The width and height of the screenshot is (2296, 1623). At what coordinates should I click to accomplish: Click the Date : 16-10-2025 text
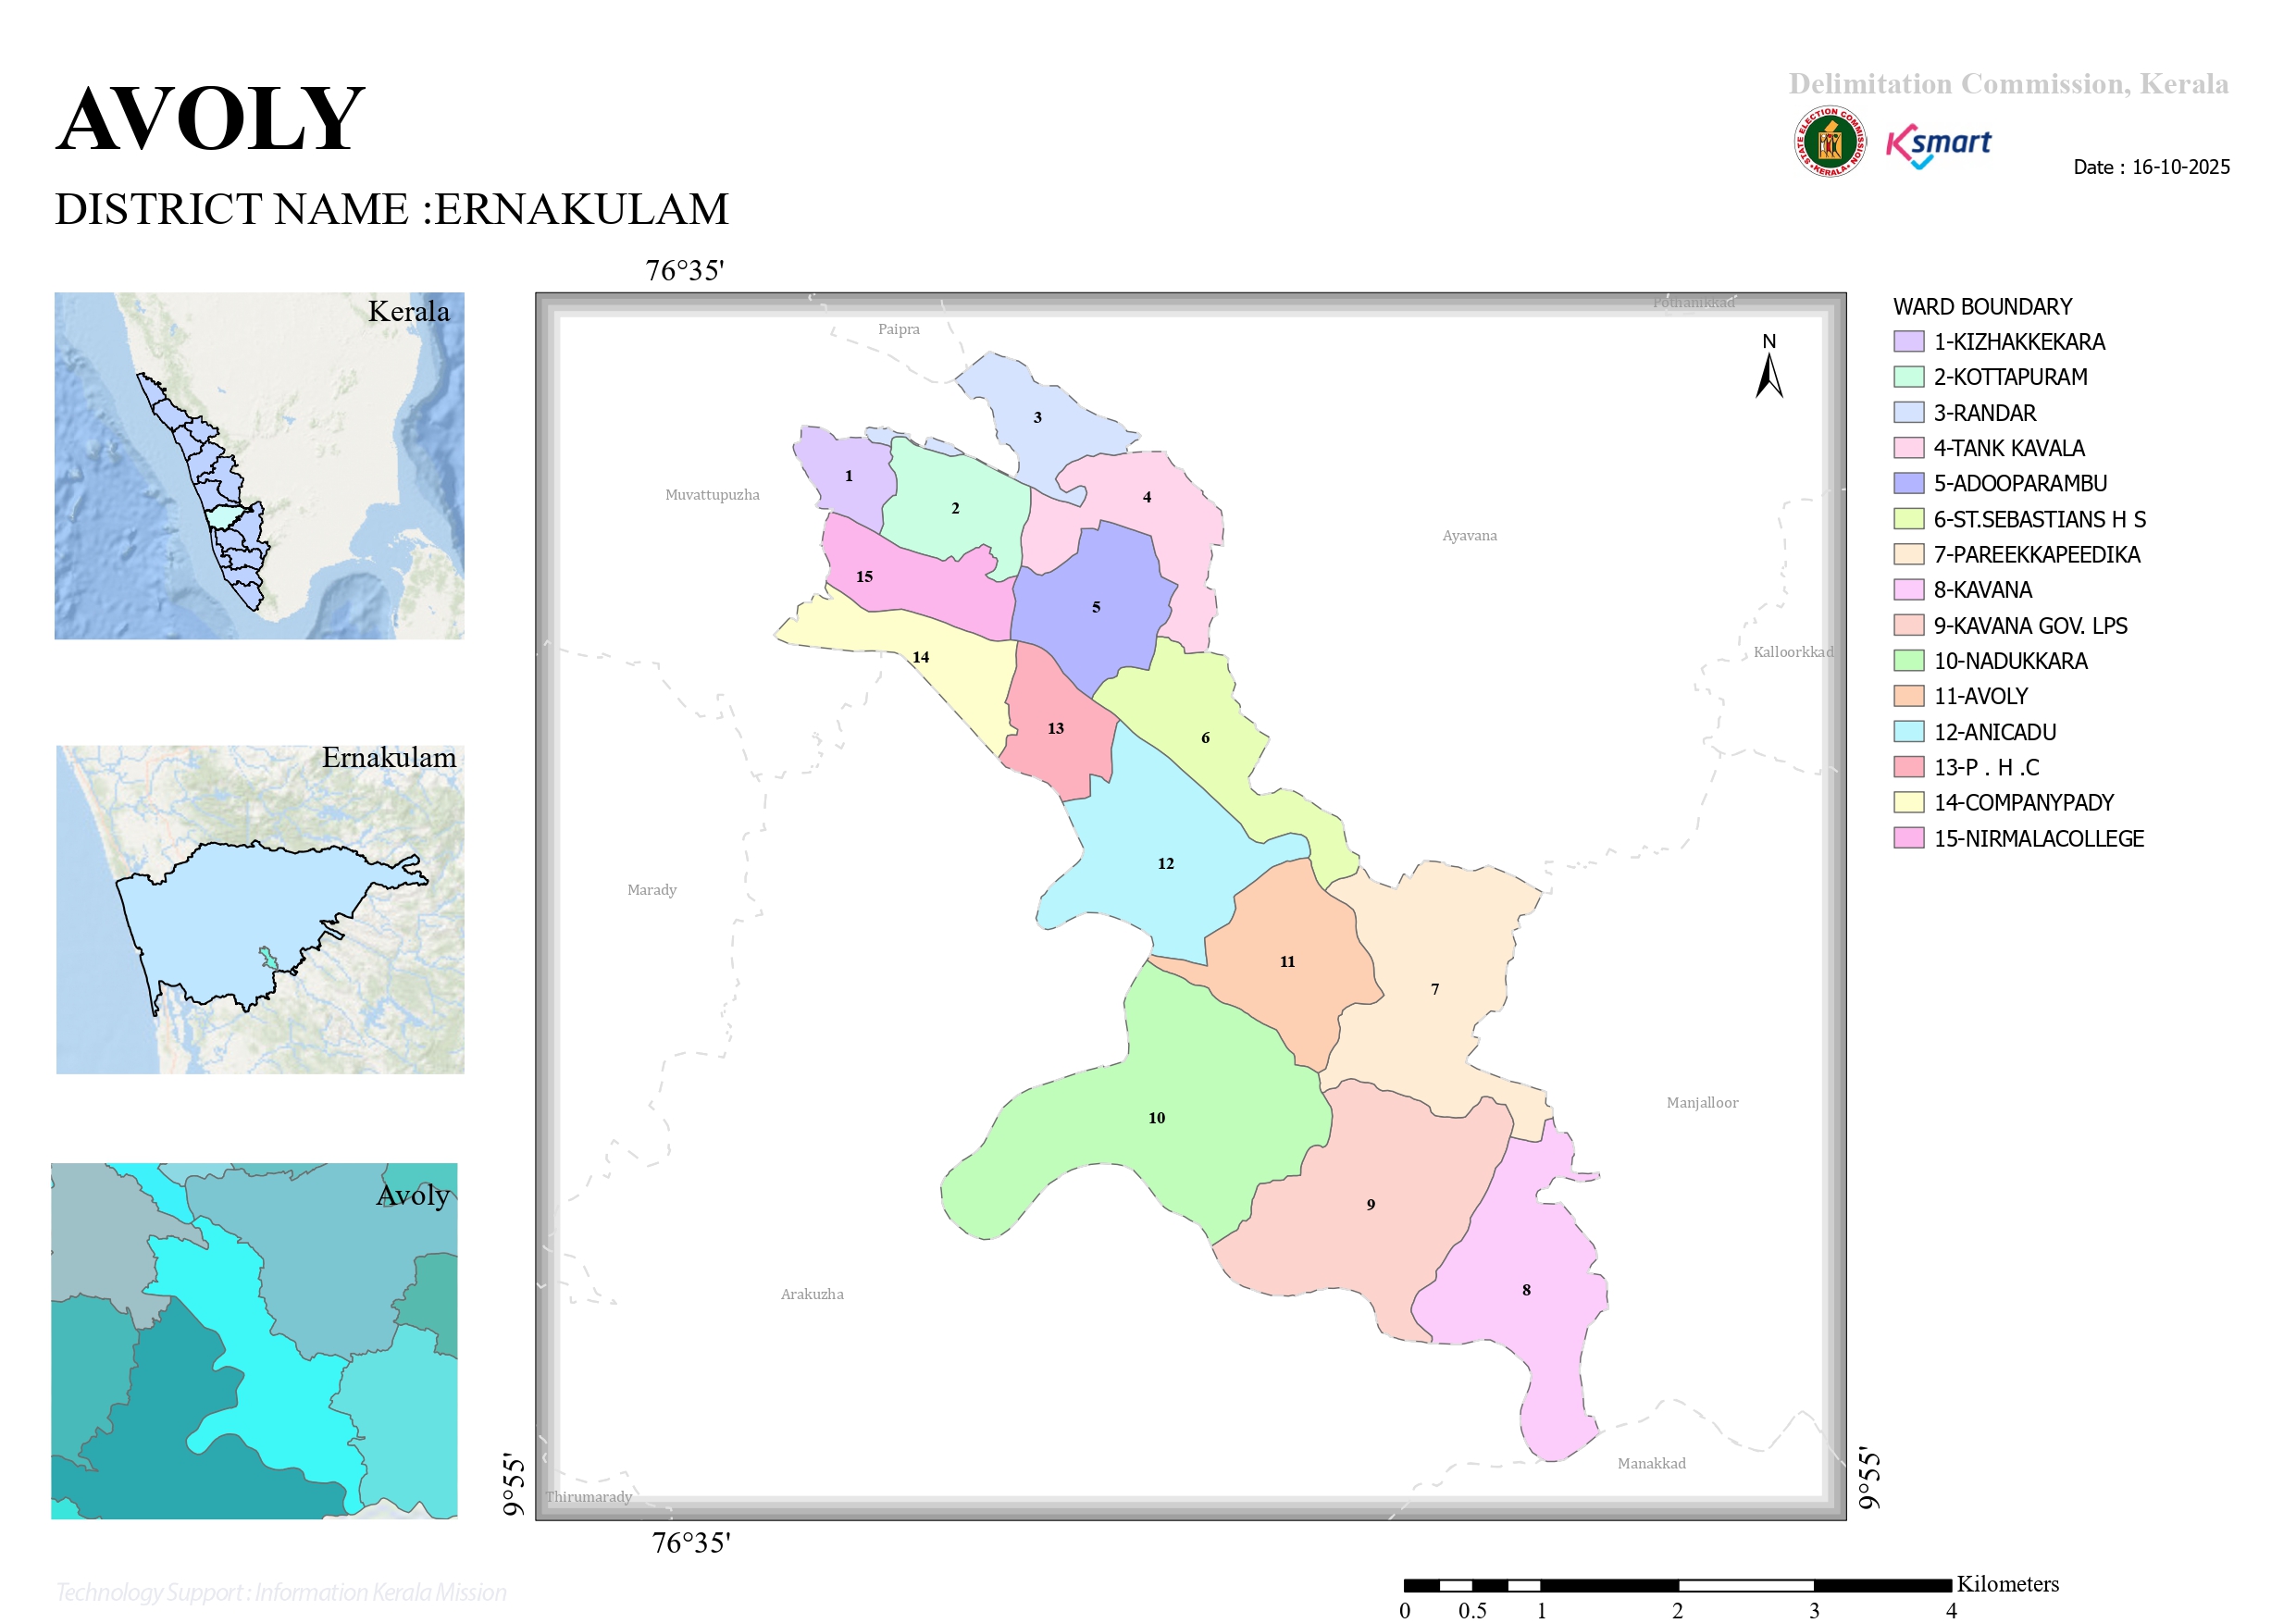(2151, 167)
